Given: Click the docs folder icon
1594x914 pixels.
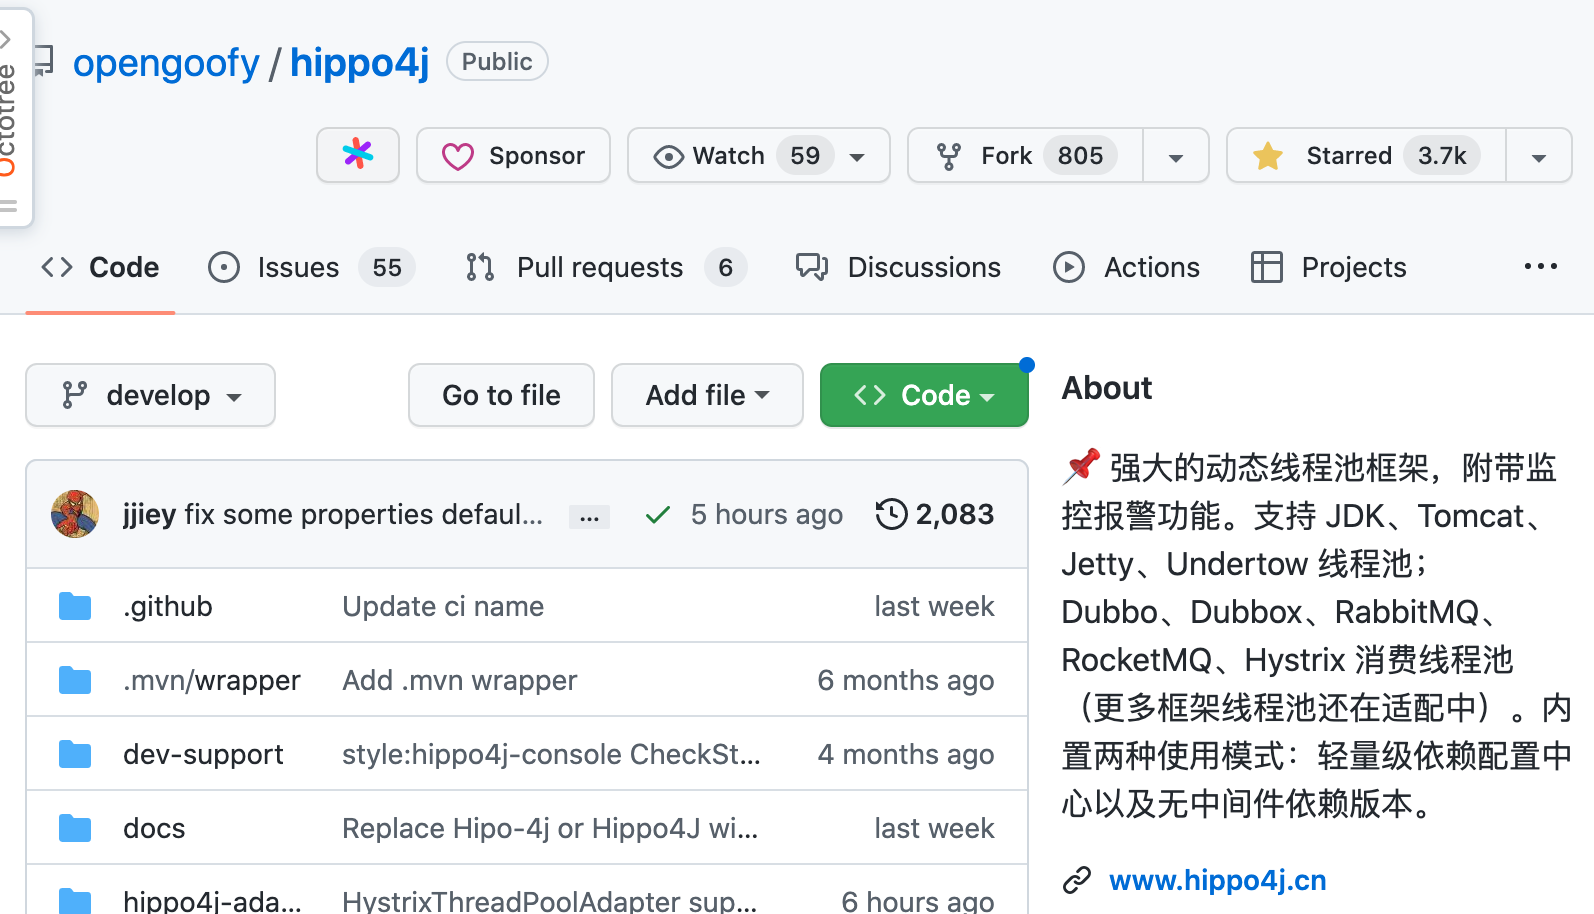Looking at the screenshot, I should (75, 828).
